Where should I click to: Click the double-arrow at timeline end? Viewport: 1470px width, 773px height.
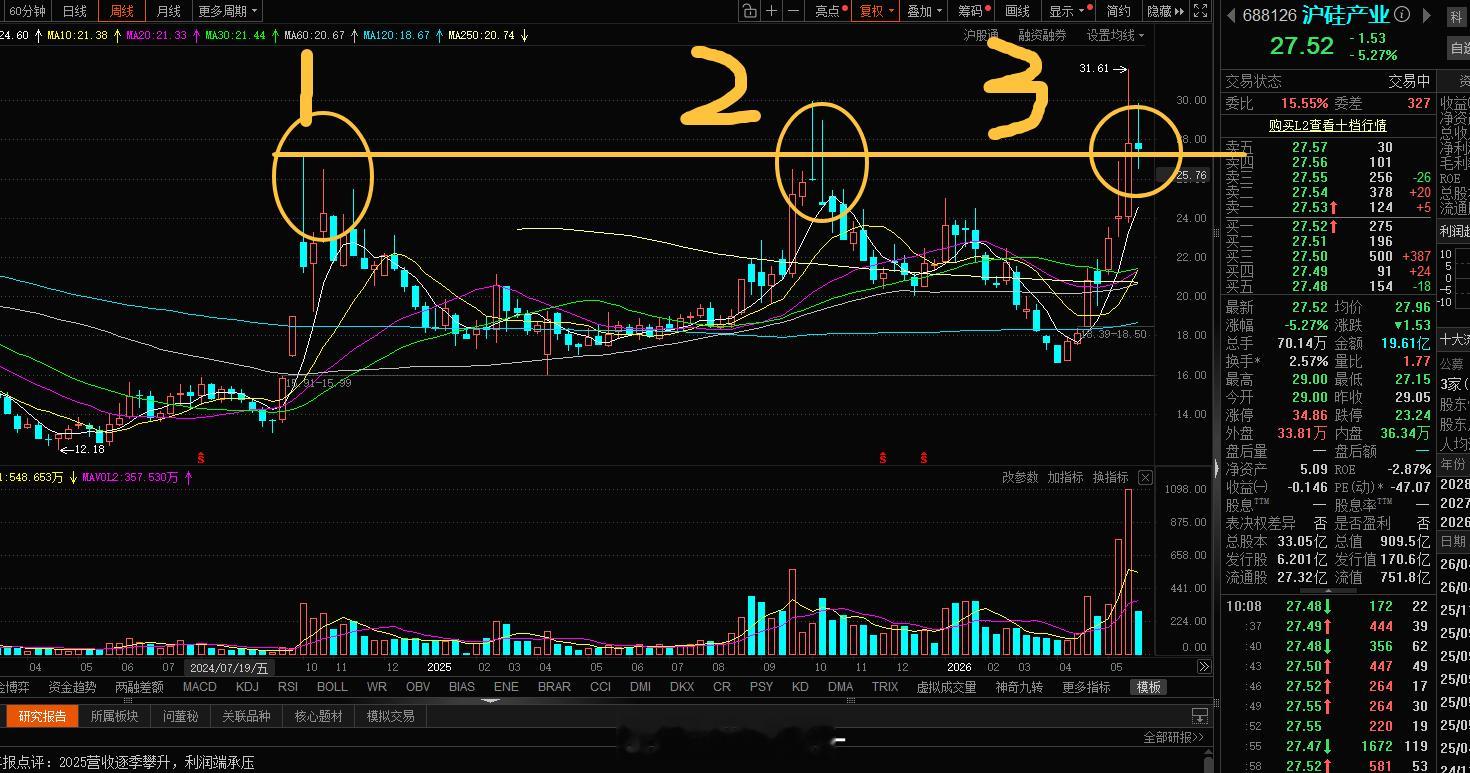coord(1203,667)
